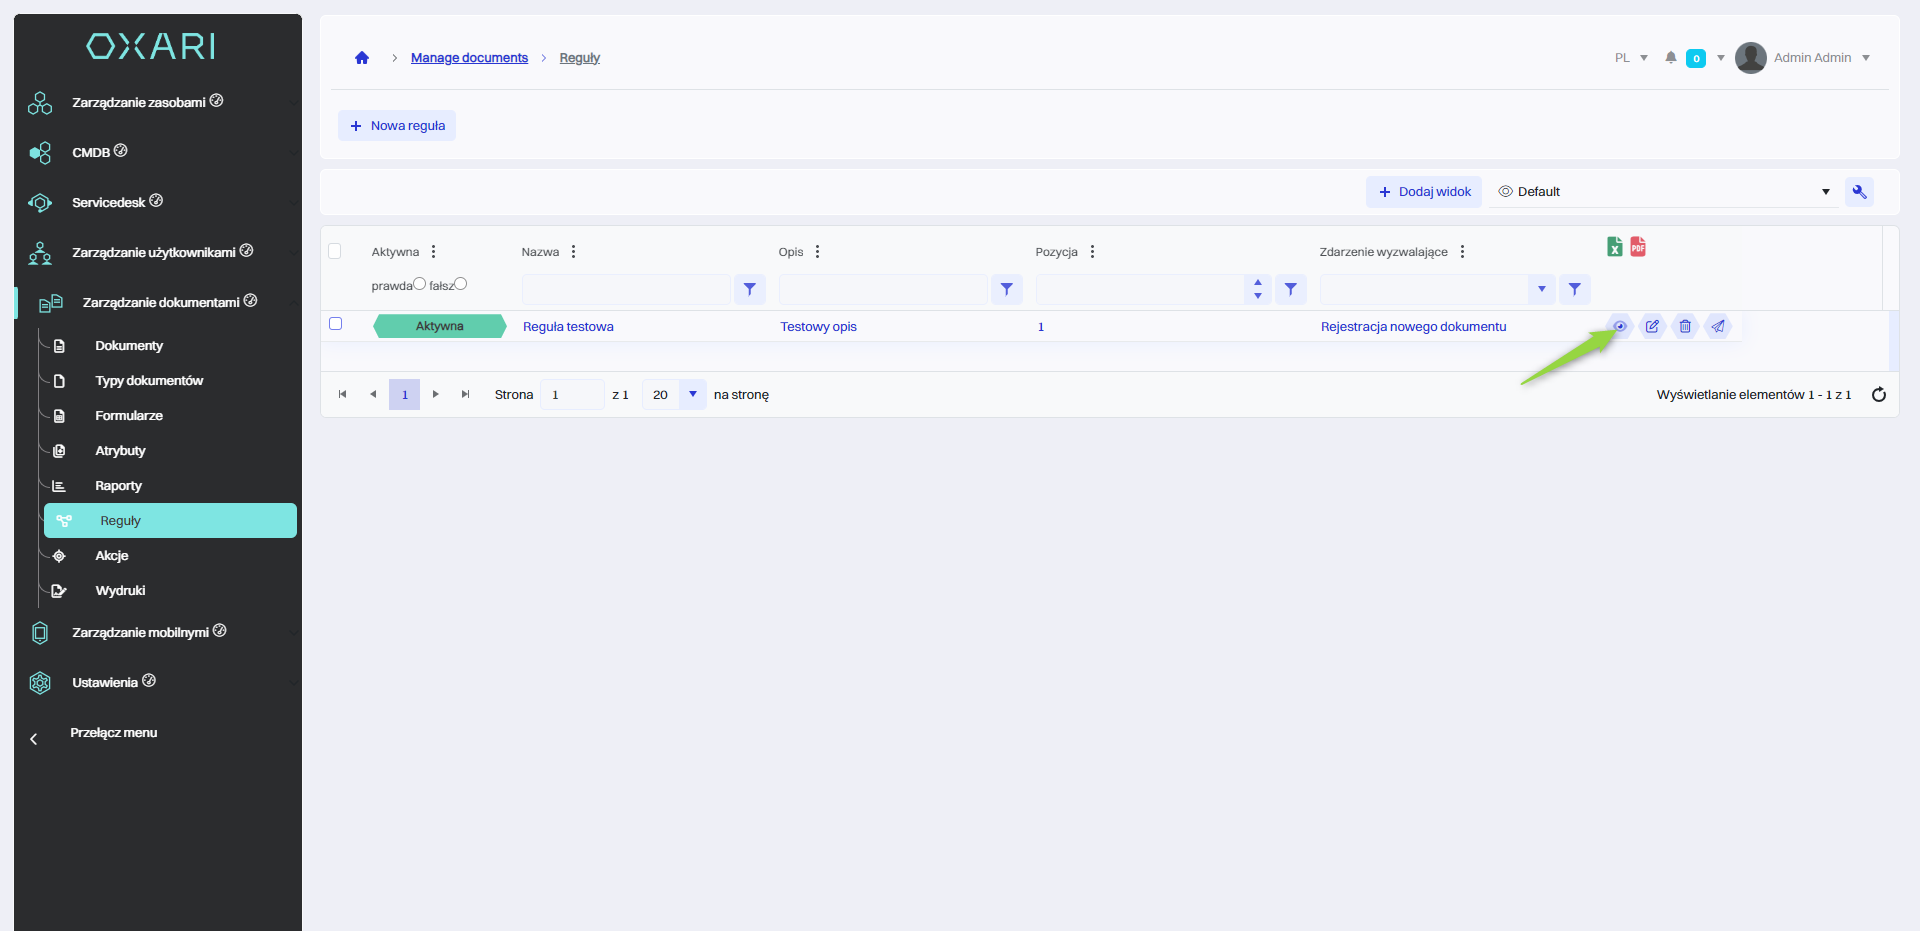
Task: Select the 'fałsz' radio filter
Action: (461, 284)
